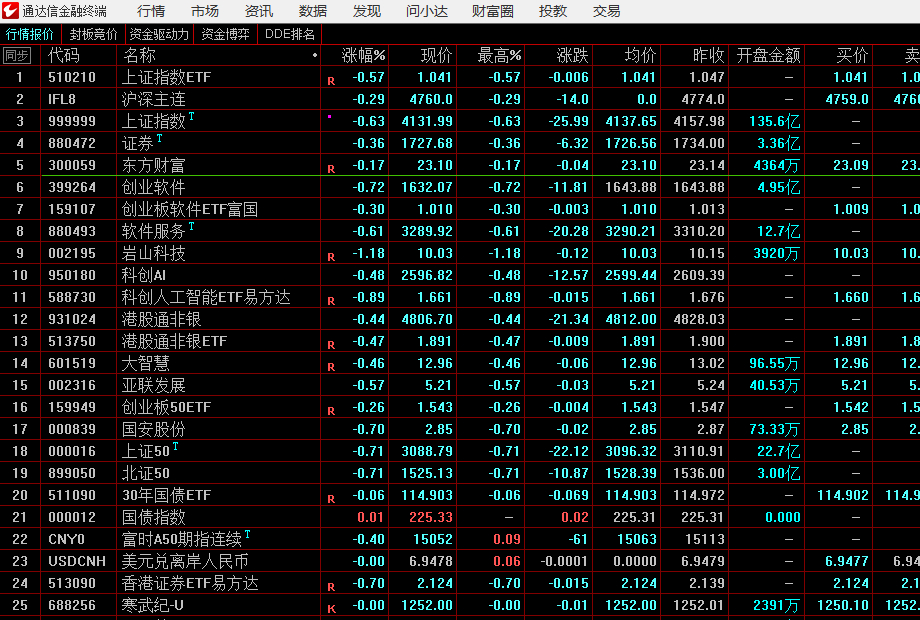The image size is (920, 620).
Task: Open the 问小达 menu
Action: pyautogui.click(x=427, y=11)
